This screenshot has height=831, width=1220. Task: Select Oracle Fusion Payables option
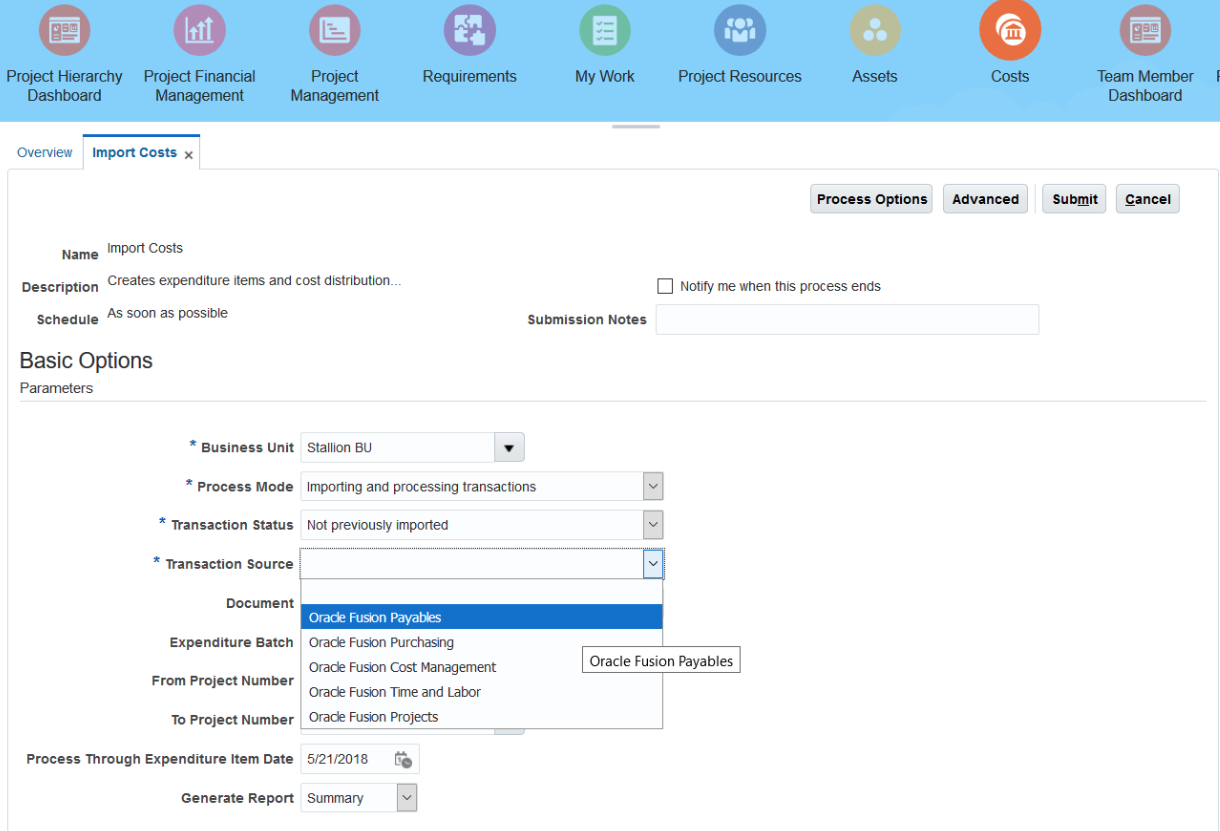(x=481, y=618)
